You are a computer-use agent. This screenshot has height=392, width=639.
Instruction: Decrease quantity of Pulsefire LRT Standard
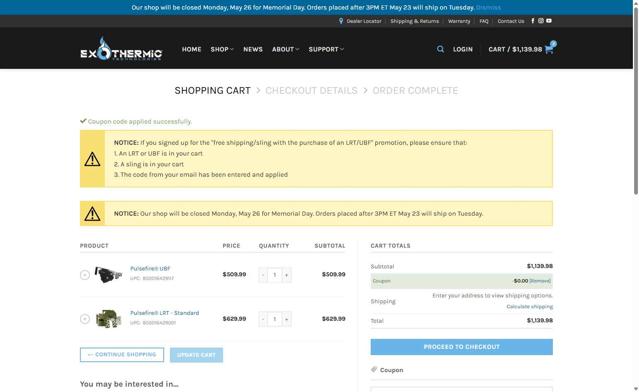263,319
